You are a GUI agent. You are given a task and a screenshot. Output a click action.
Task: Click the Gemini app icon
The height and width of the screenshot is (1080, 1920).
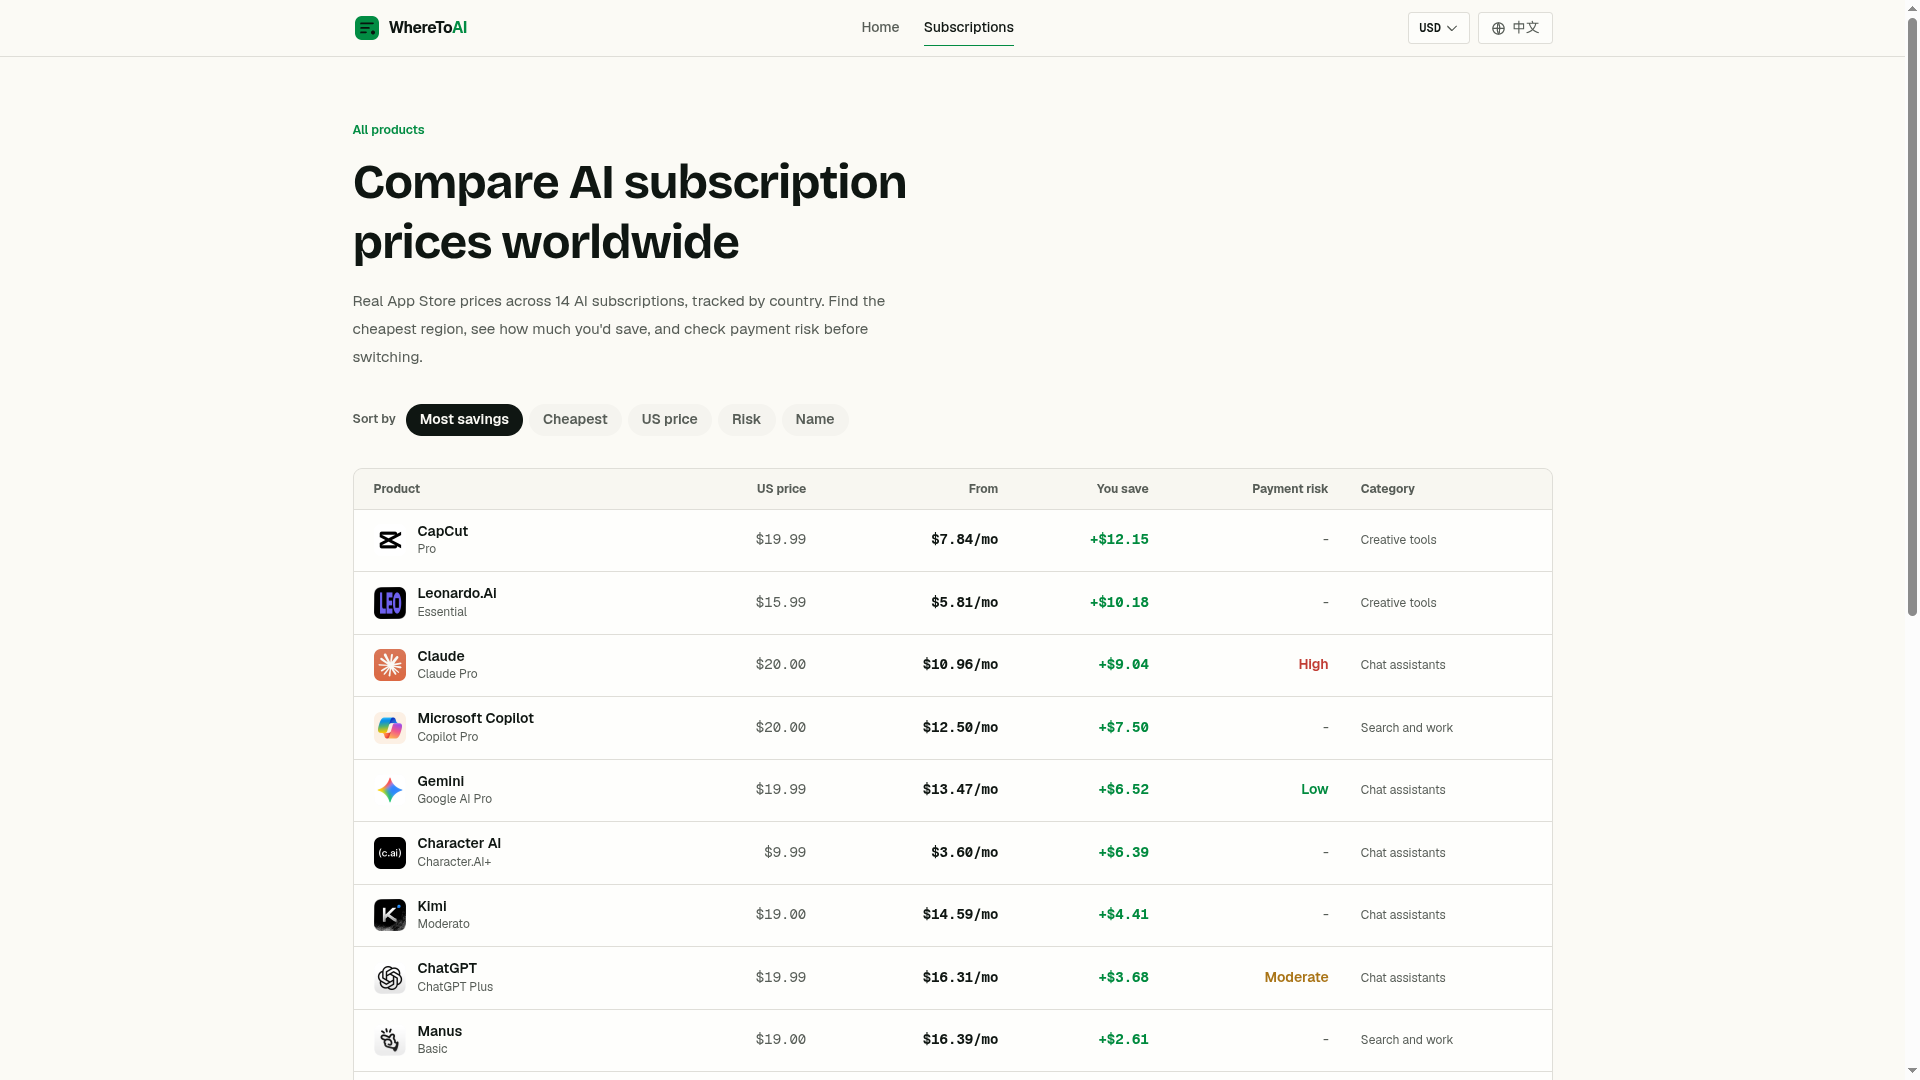[x=390, y=790]
